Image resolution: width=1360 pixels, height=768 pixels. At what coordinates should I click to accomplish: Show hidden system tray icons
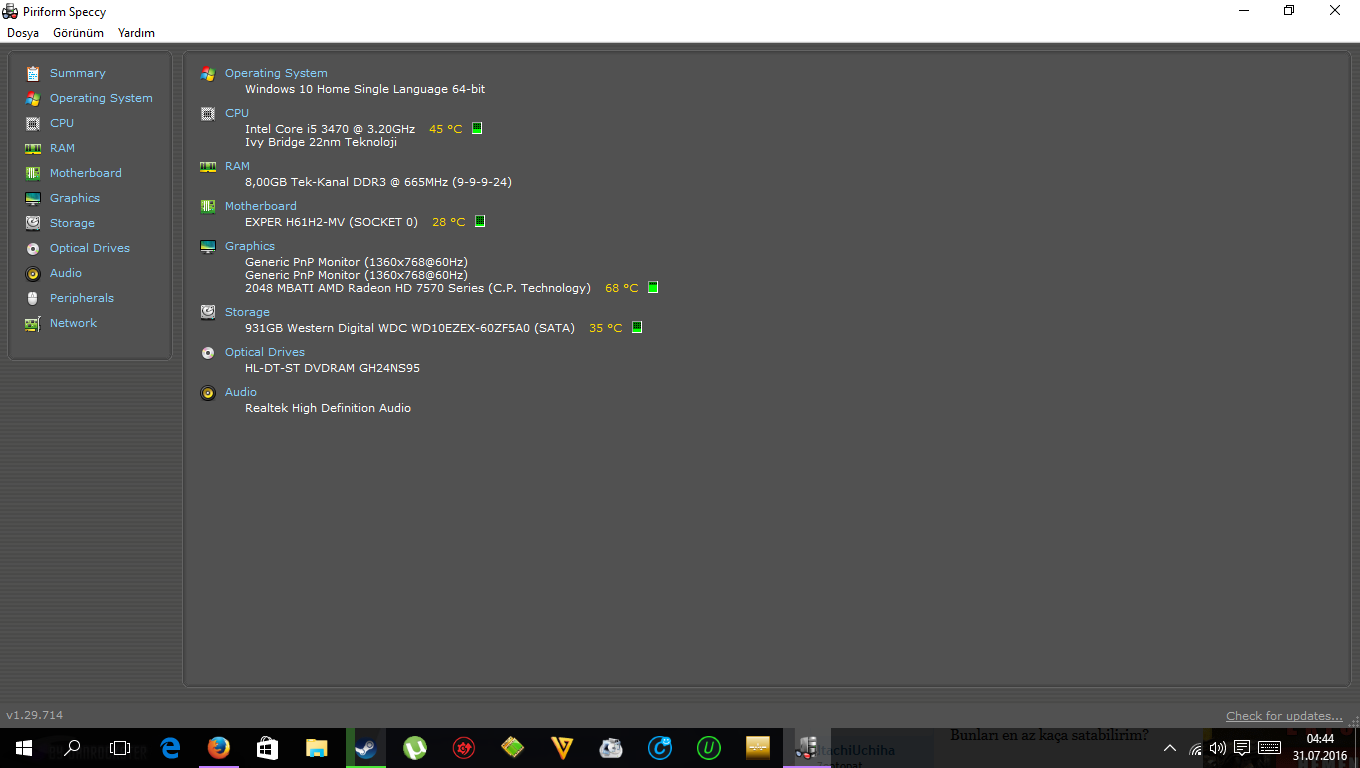1170,747
